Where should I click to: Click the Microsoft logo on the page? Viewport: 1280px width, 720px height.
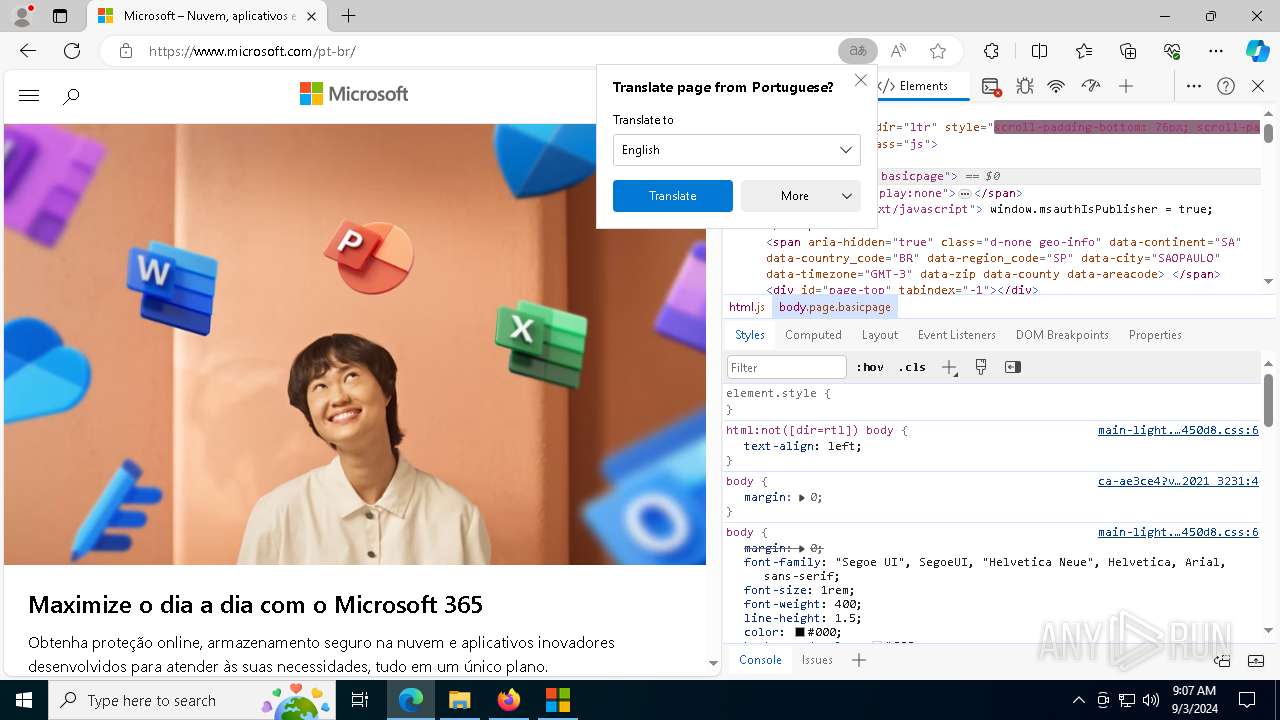point(354,94)
